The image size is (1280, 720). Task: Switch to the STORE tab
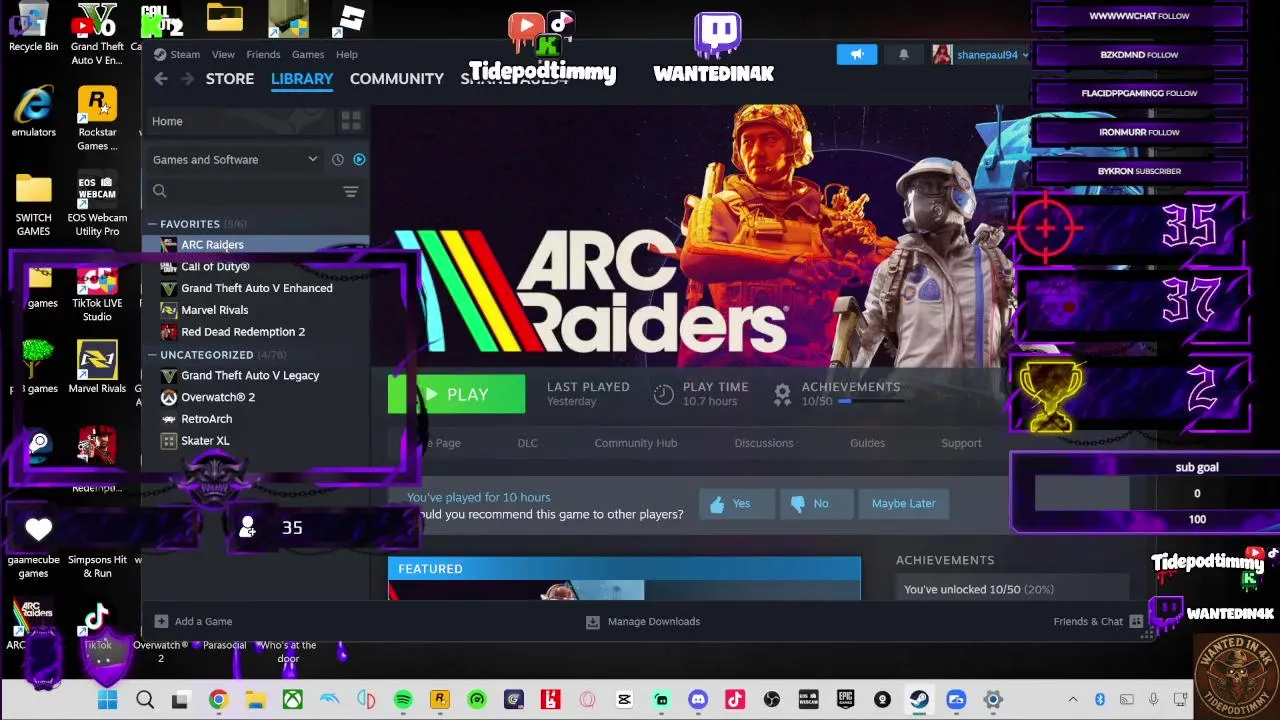click(x=230, y=78)
